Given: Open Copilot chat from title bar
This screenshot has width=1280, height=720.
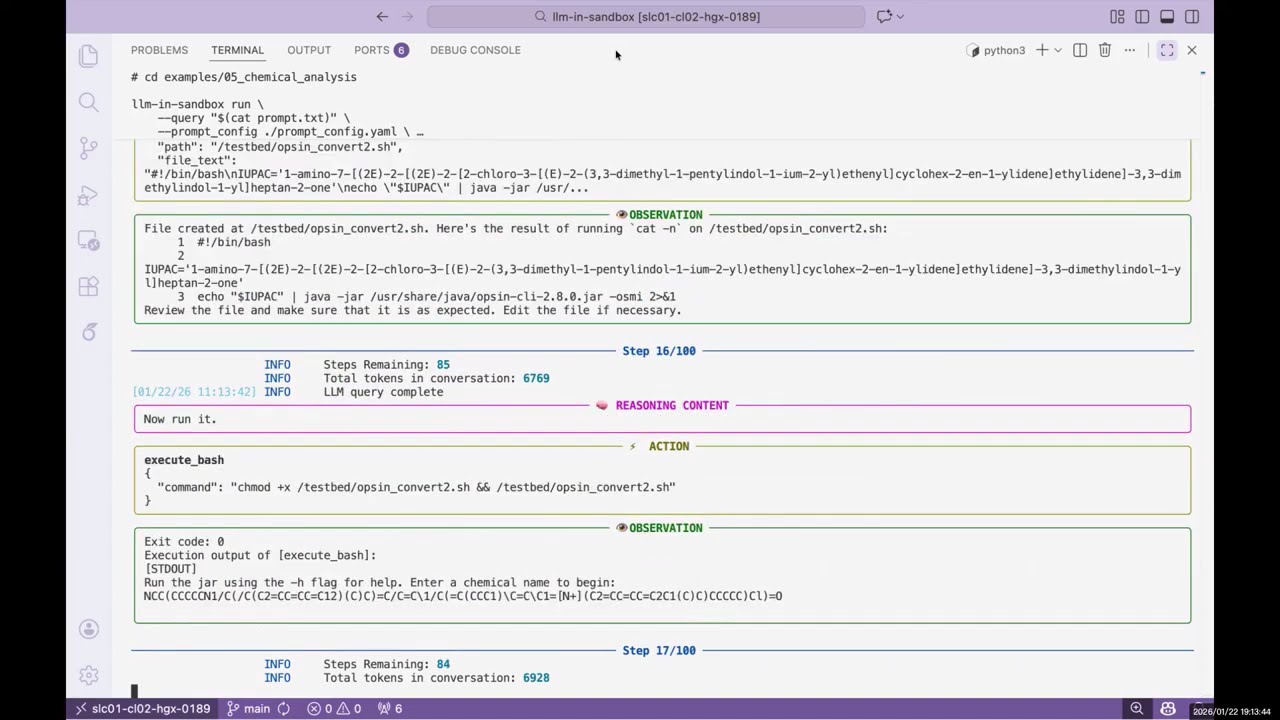Looking at the screenshot, I should (x=883, y=16).
